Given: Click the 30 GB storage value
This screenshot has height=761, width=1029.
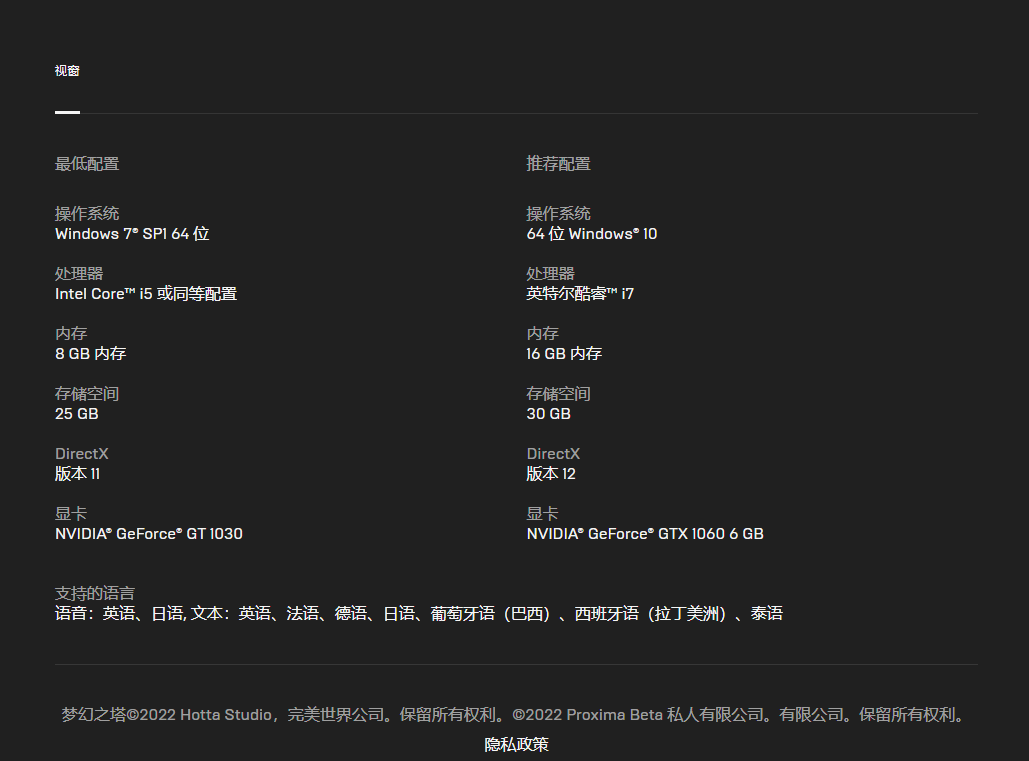Looking at the screenshot, I should point(548,414).
